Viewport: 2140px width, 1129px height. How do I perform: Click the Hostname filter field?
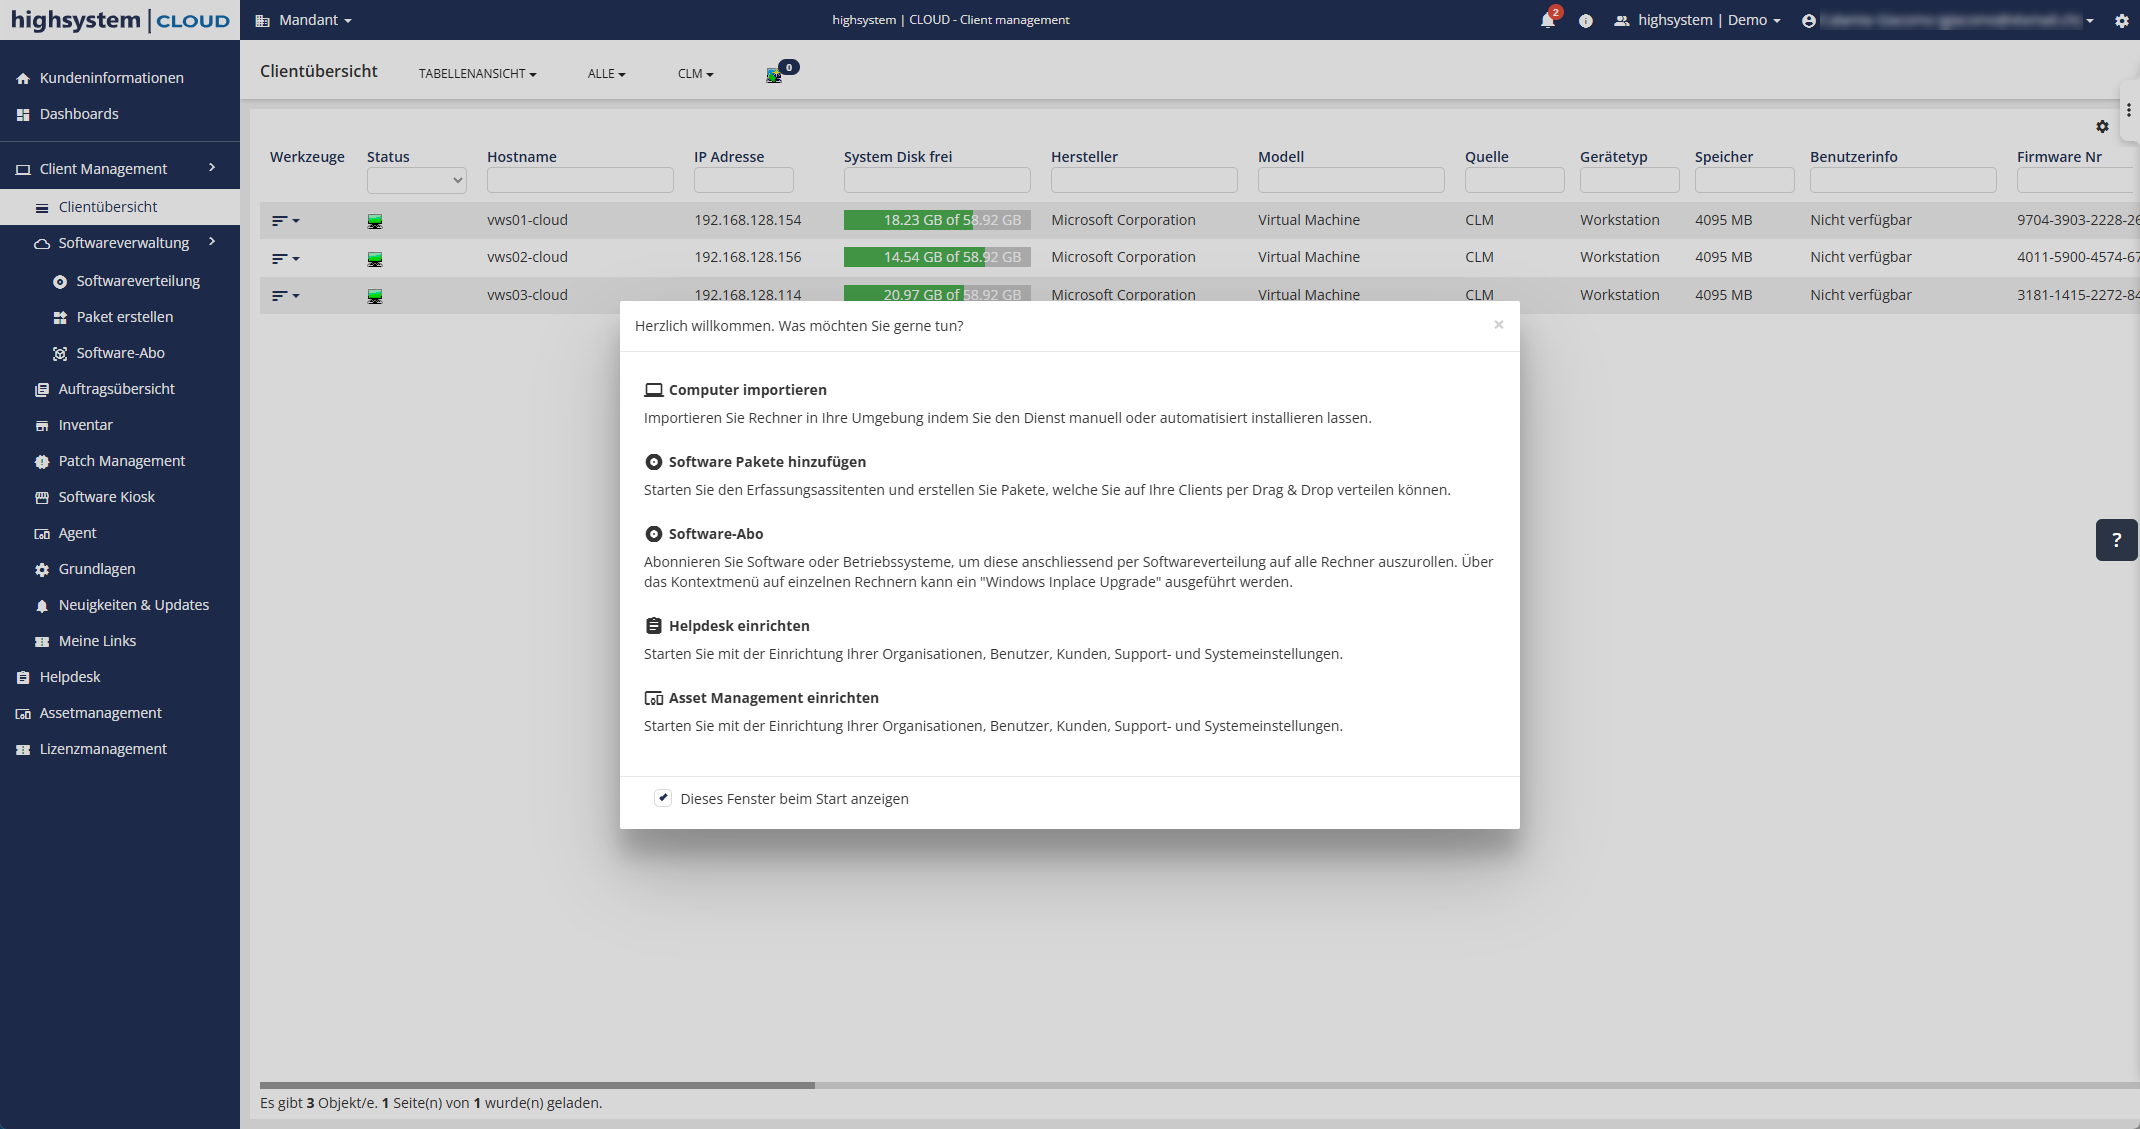[x=580, y=180]
